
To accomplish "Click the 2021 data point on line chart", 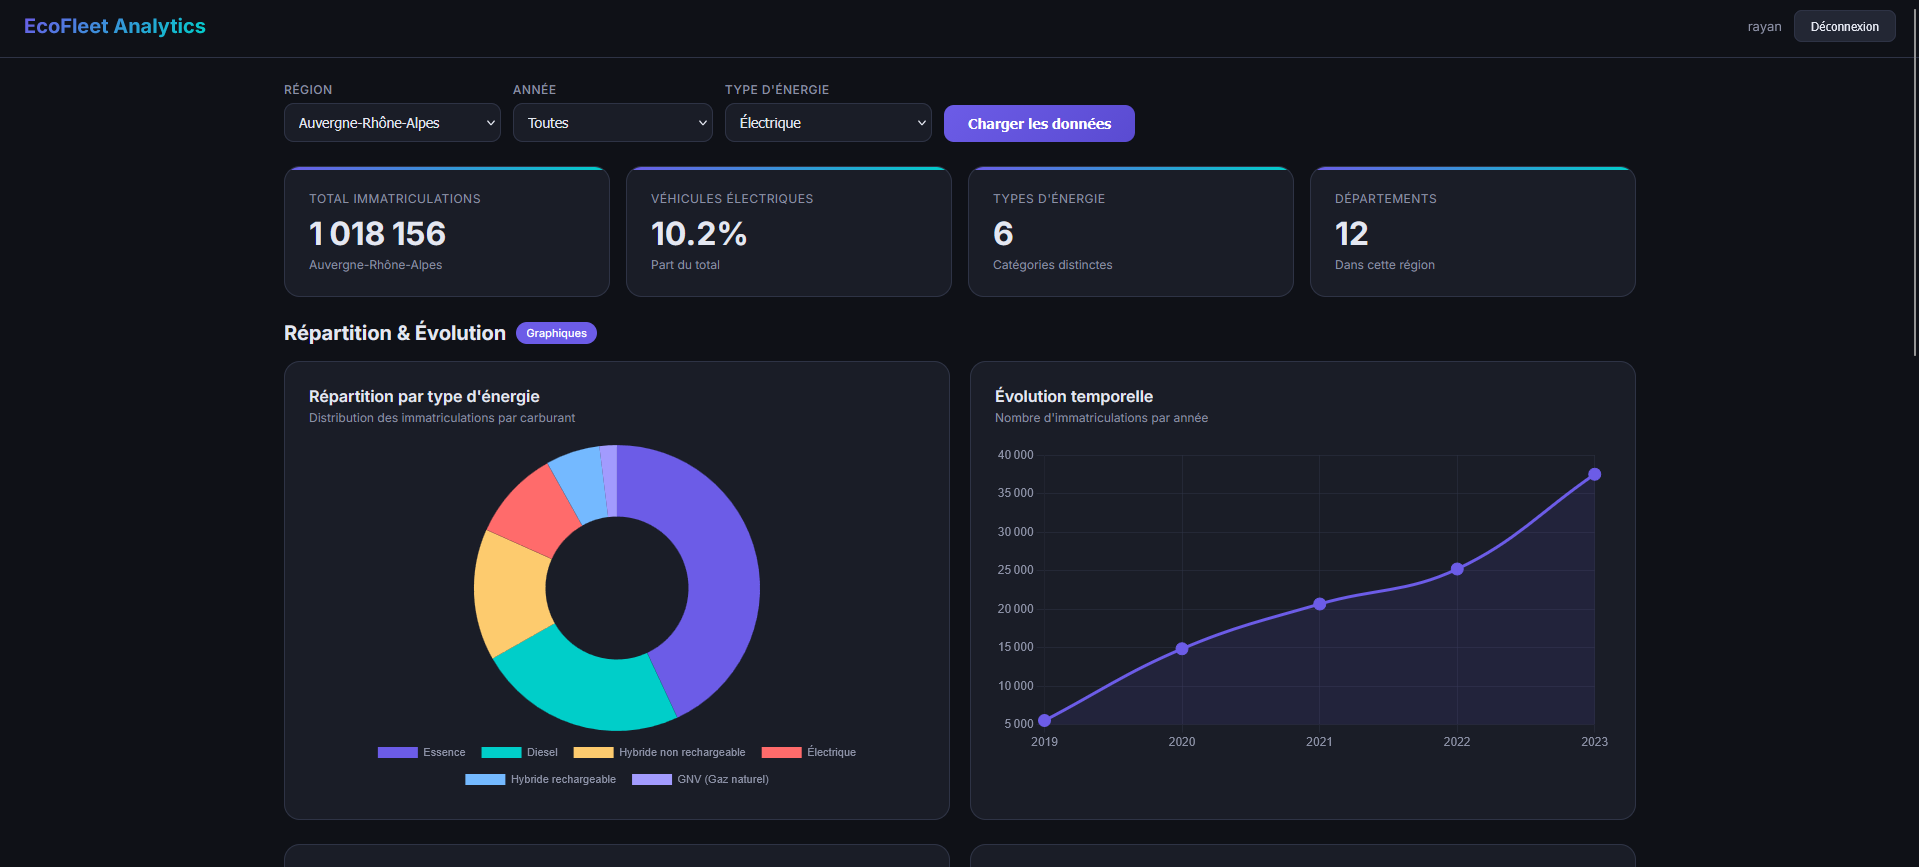I will 1319,604.
